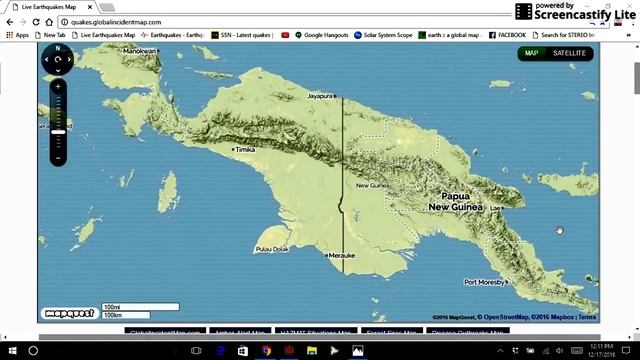Open the earth :: a global map bookmark

point(449,35)
